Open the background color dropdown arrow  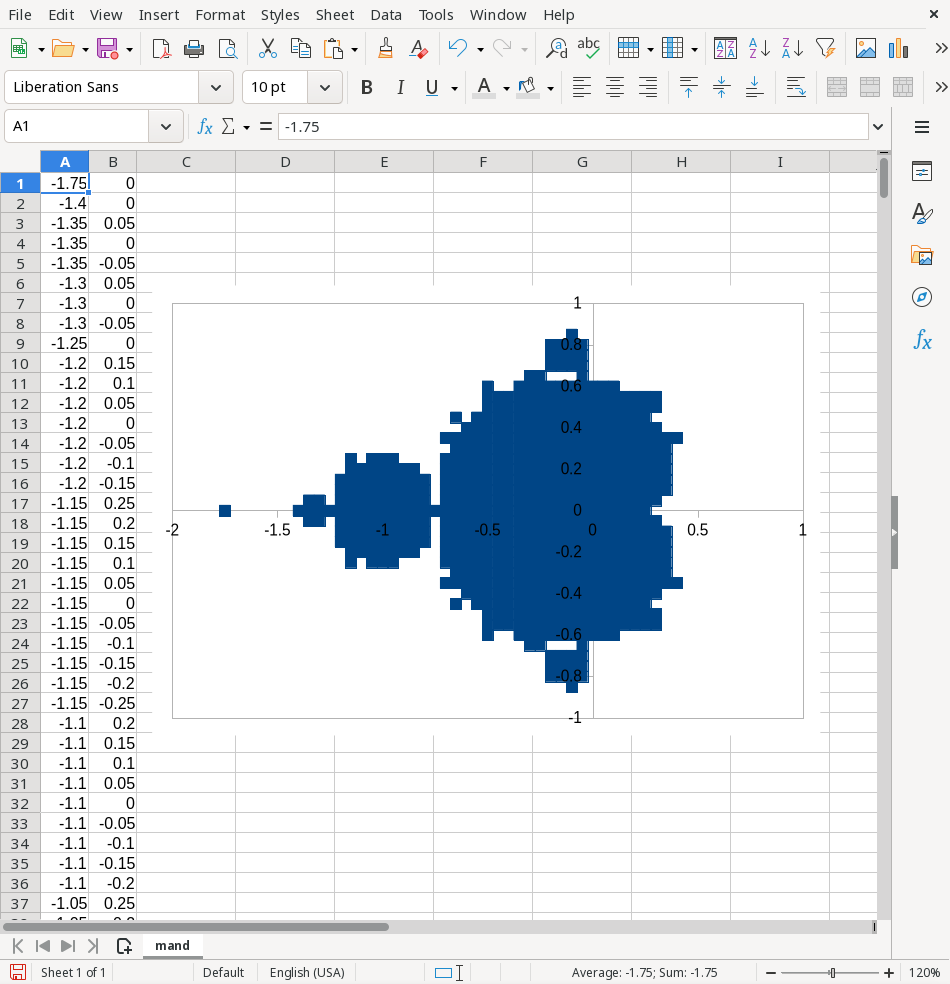coord(550,88)
